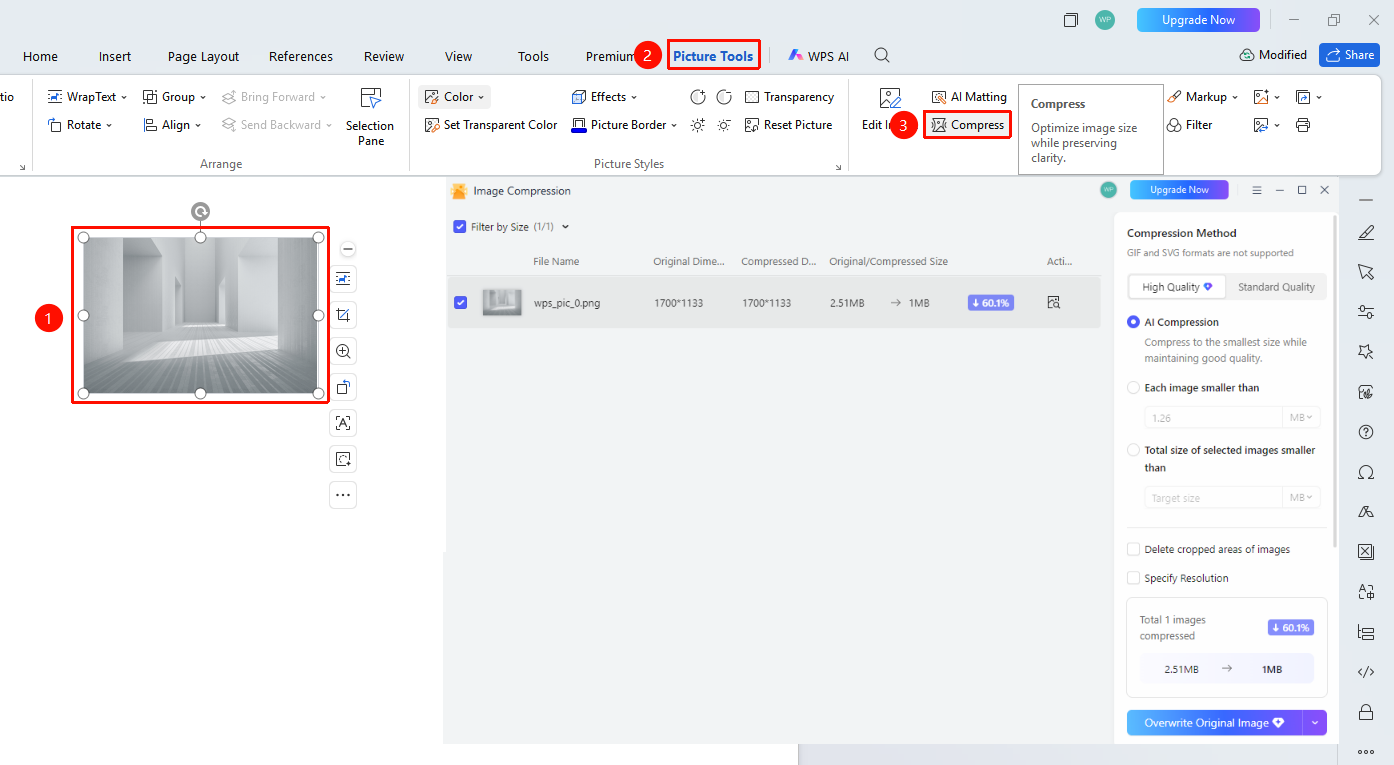1394x765 pixels.
Task: Select the AI Compression radio button
Action: [1133, 322]
